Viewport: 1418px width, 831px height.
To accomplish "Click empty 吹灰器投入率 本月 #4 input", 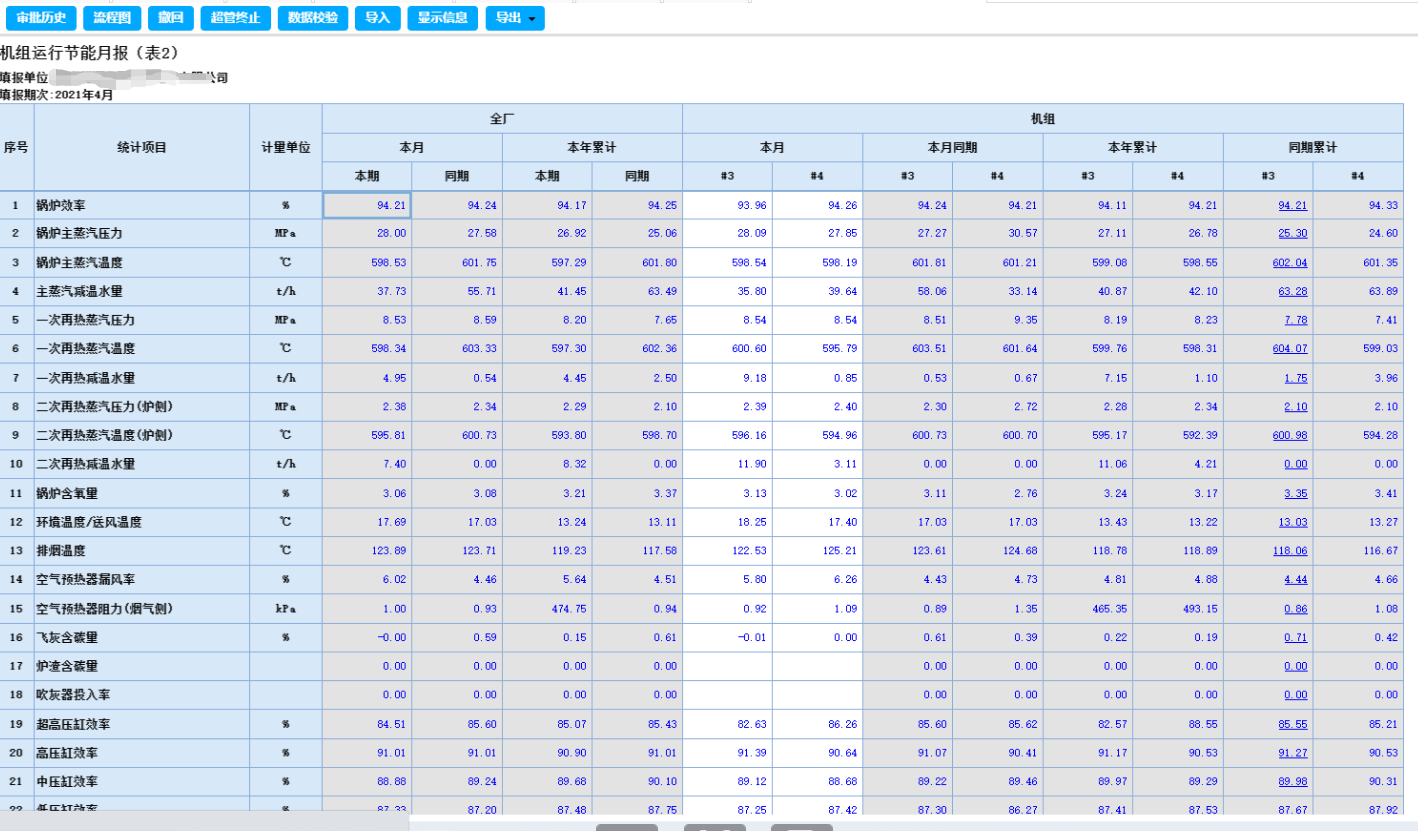I will [x=817, y=695].
